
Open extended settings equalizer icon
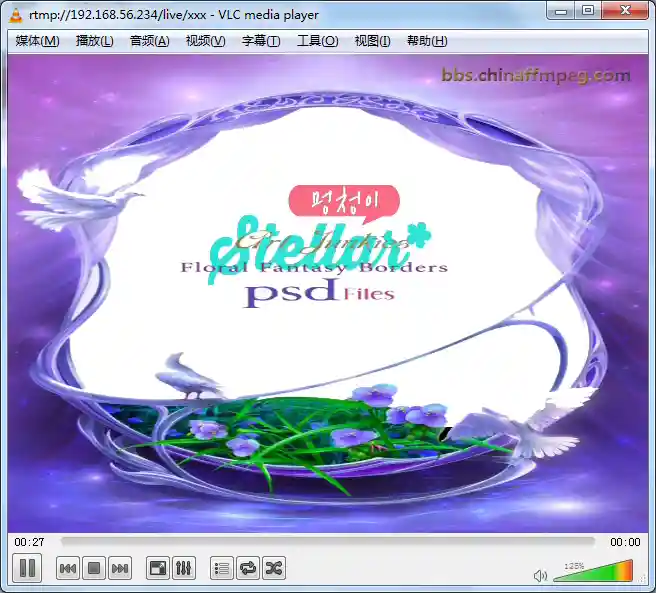point(184,568)
